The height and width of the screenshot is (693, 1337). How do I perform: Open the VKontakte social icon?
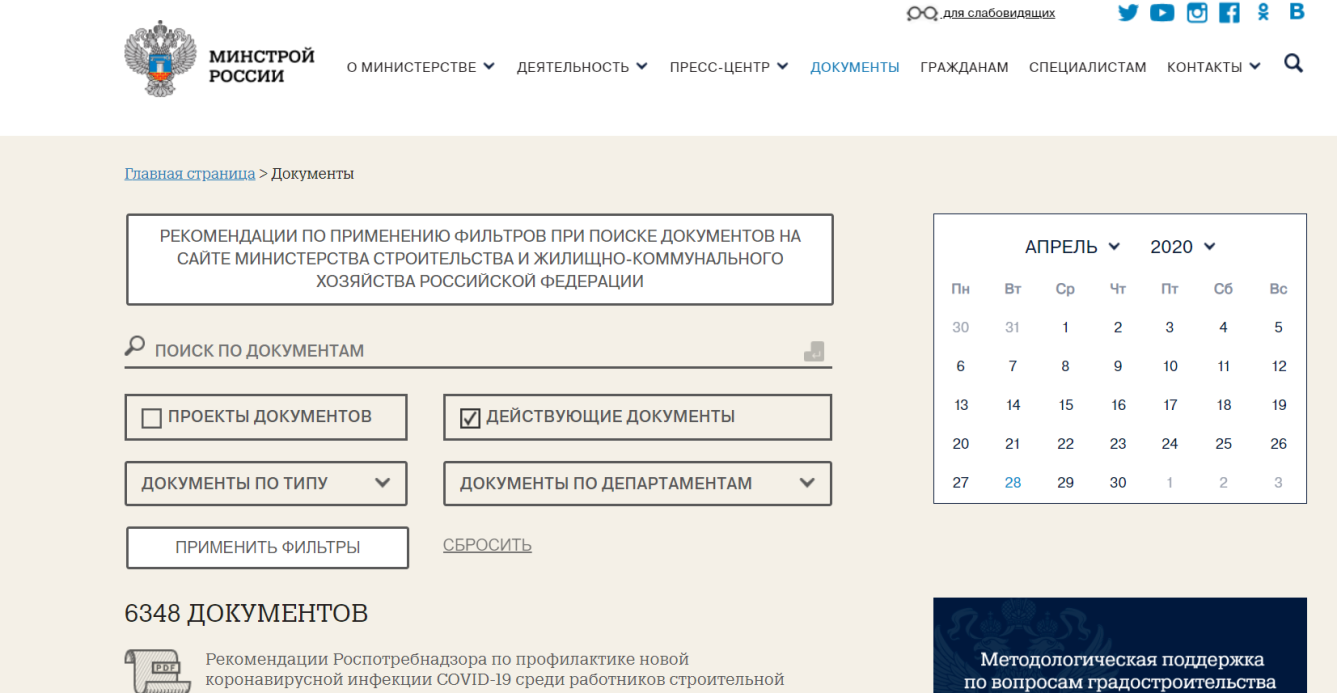pyautogui.click(x=1297, y=12)
